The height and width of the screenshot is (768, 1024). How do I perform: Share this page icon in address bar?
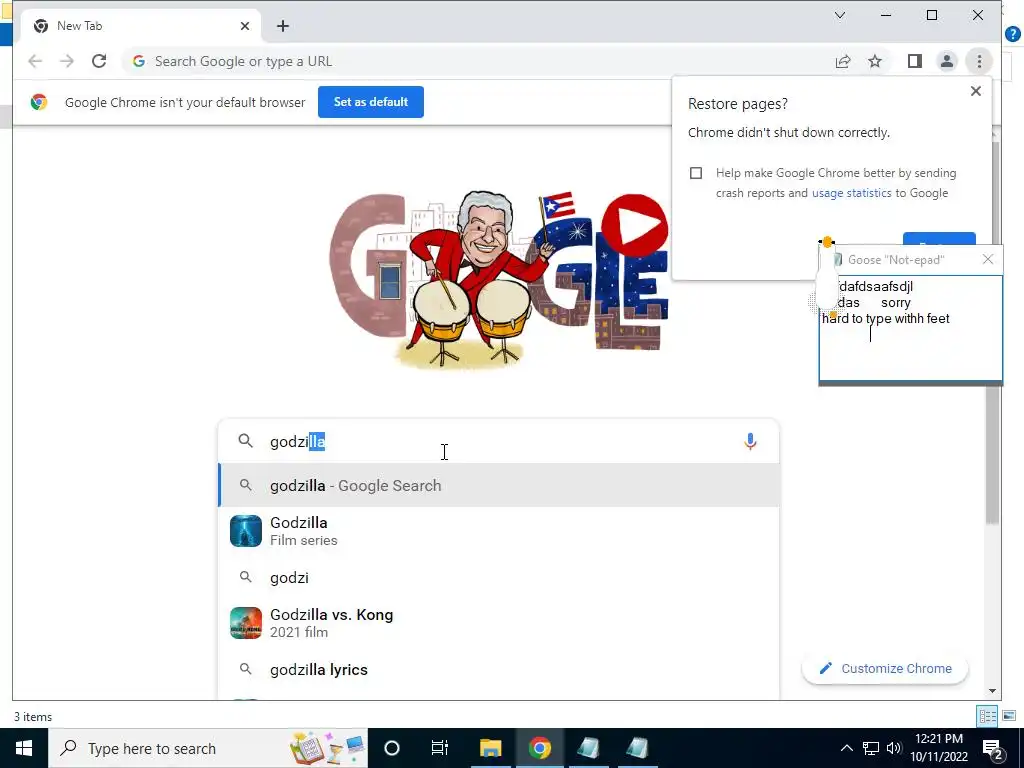point(843,61)
